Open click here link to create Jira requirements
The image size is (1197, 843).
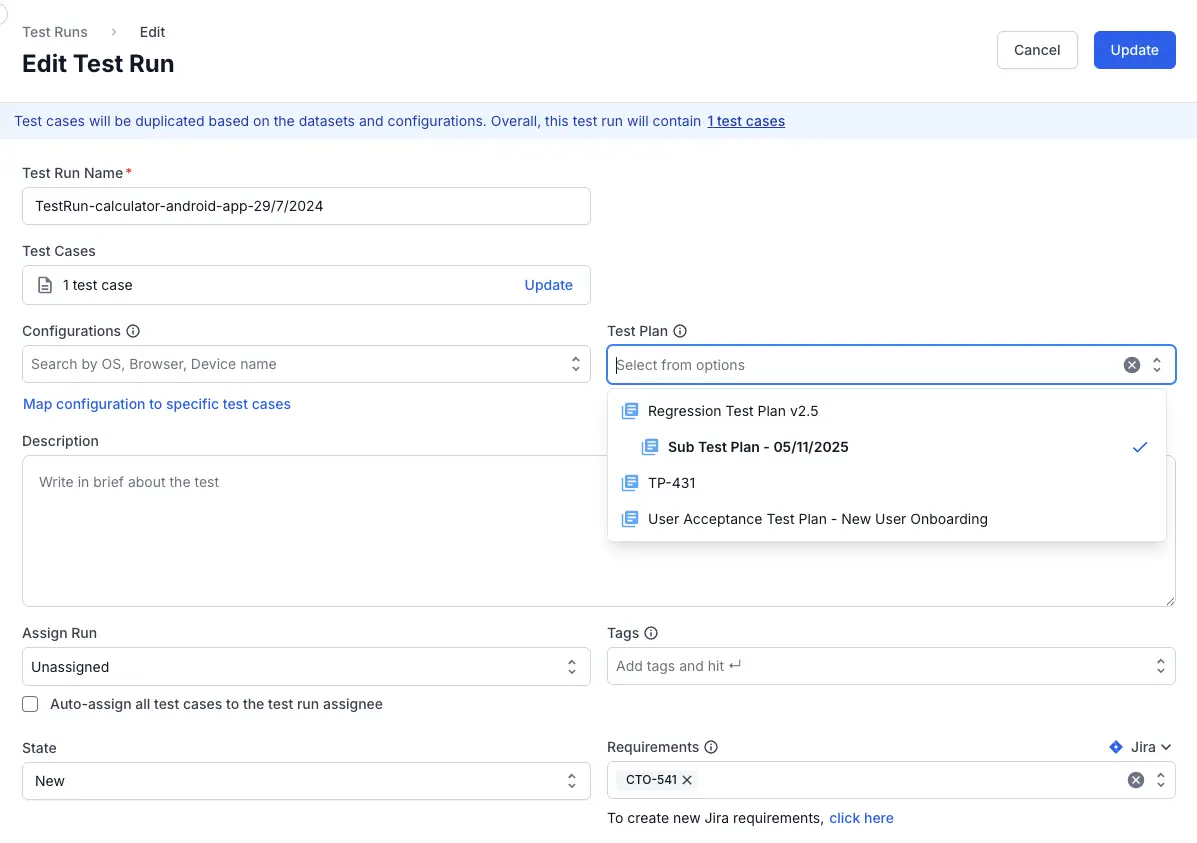pos(861,818)
